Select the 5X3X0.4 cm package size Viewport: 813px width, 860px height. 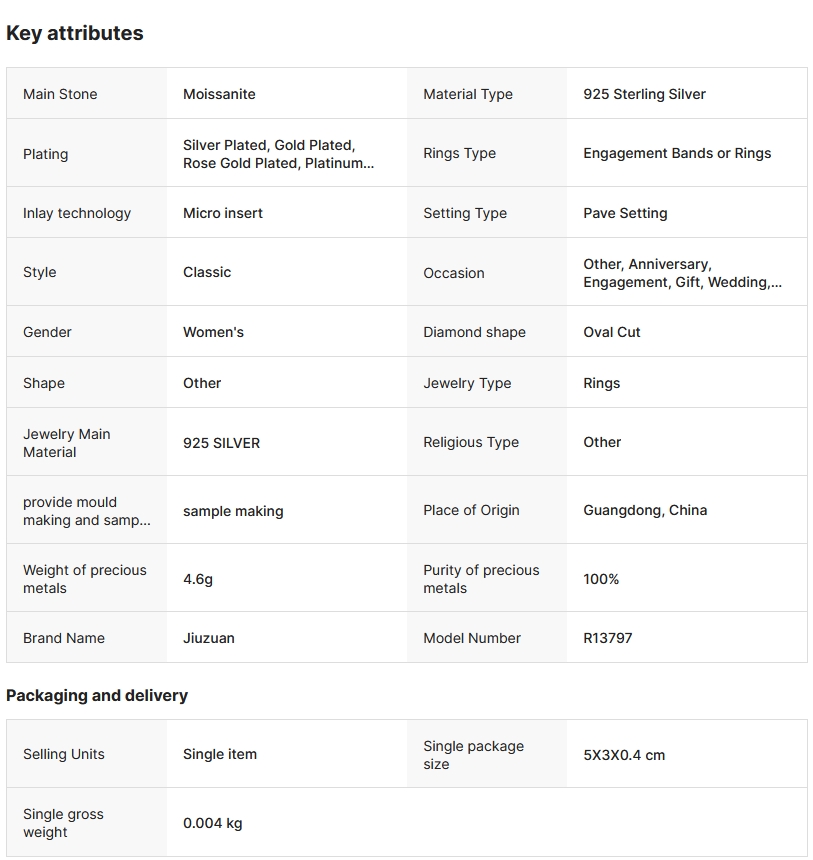(624, 755)
